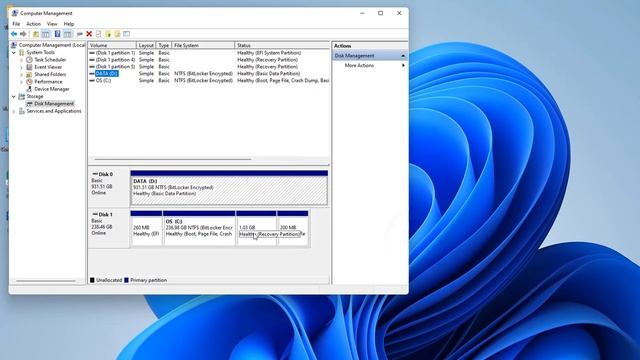
Task: Select Storage node in tree
Action: (x=35, y=96)
